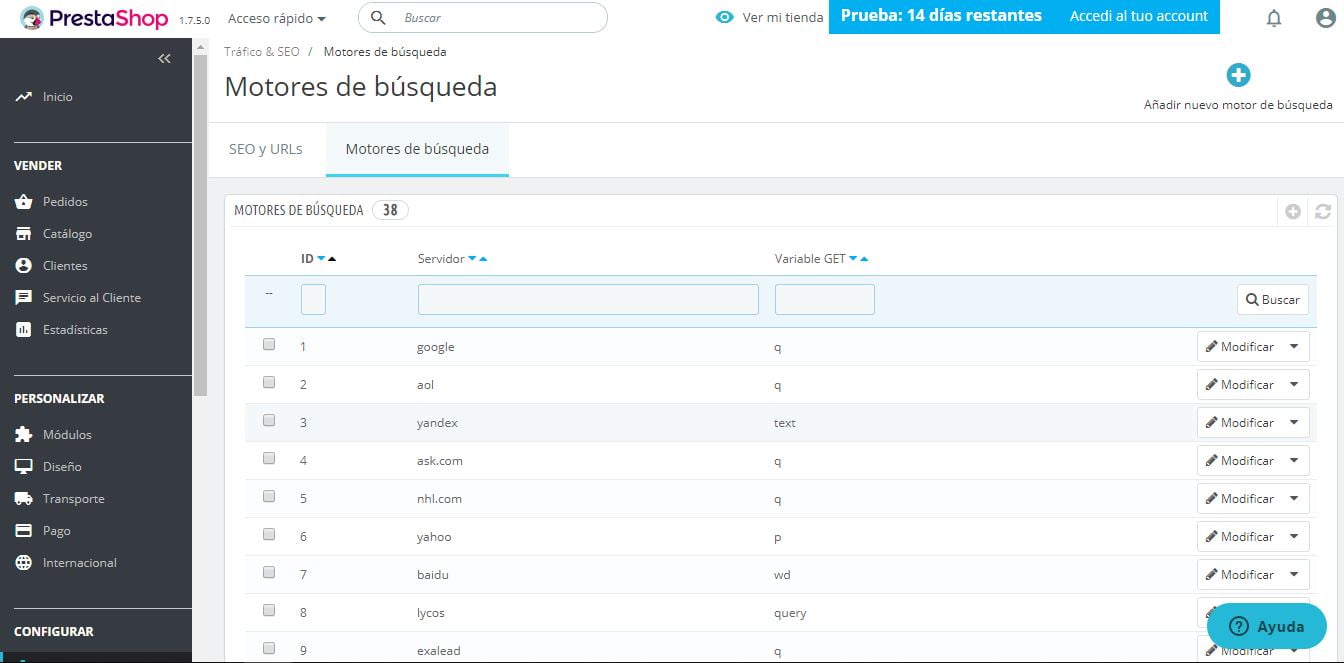The image size is (1344, 663).
Task: Open the Tráfico & SEO breadcrumb link
Action: (262, 51)
